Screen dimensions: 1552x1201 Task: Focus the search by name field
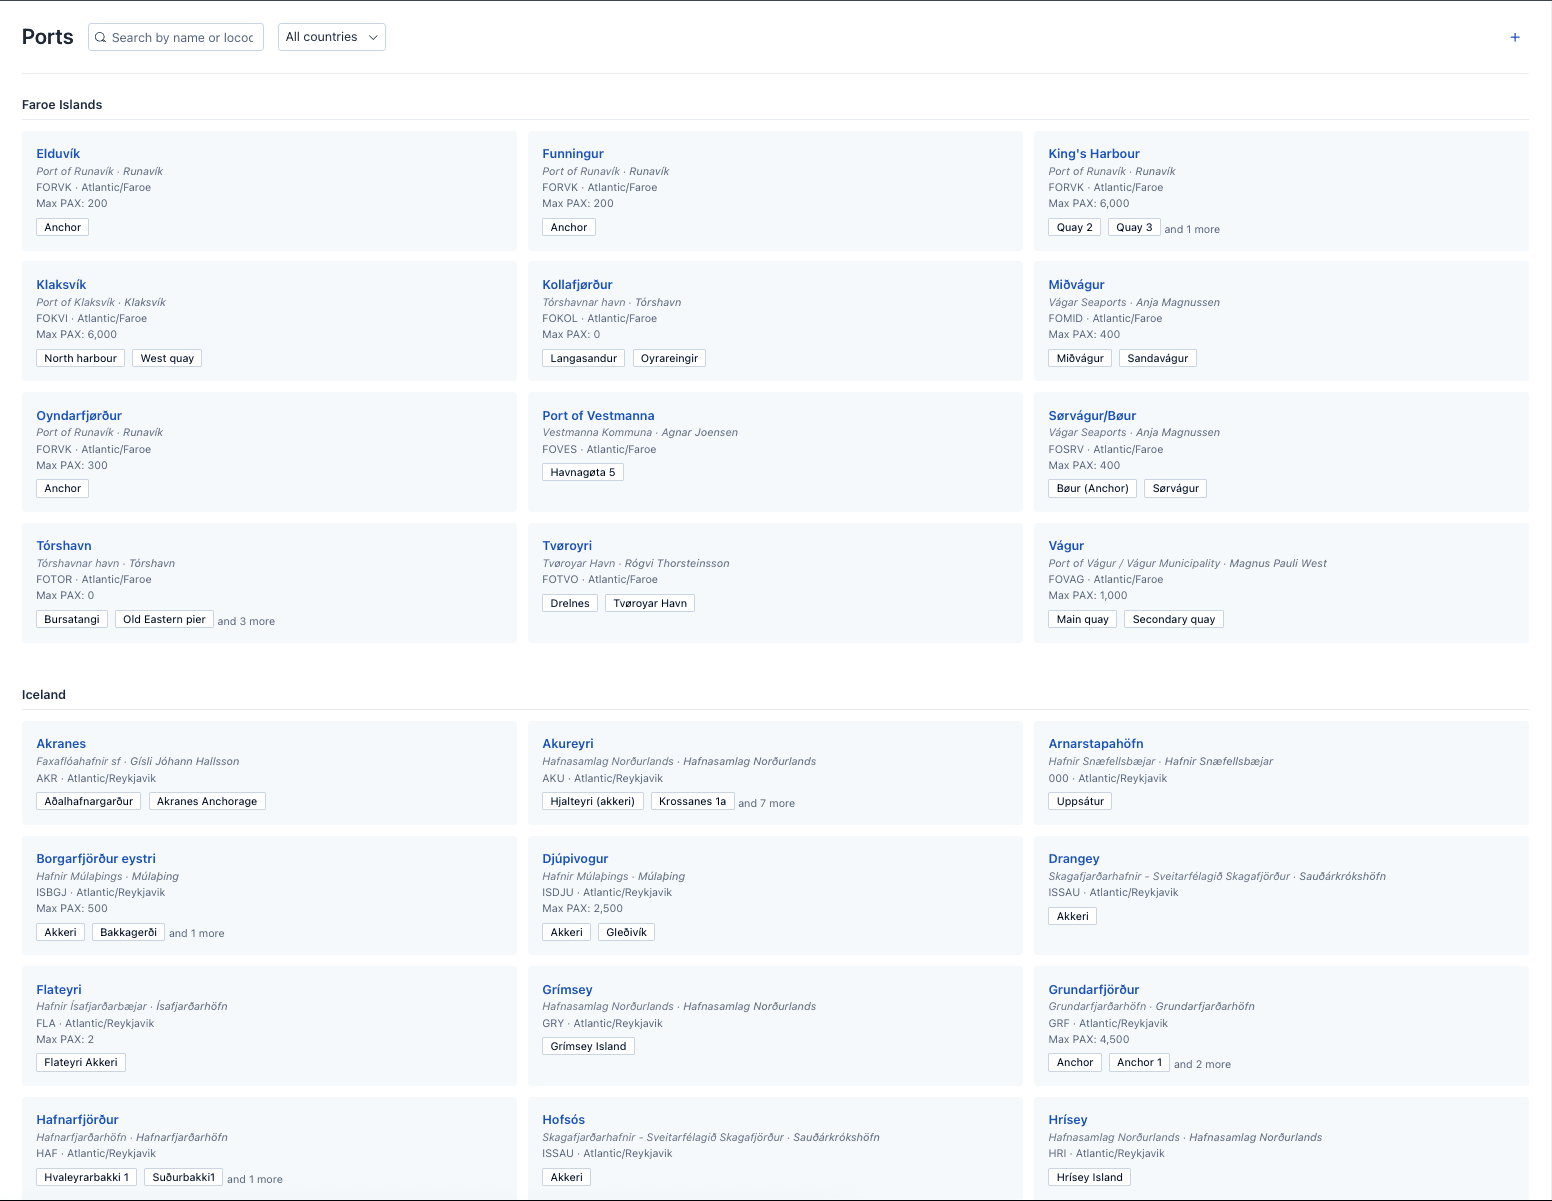[176, 37]
